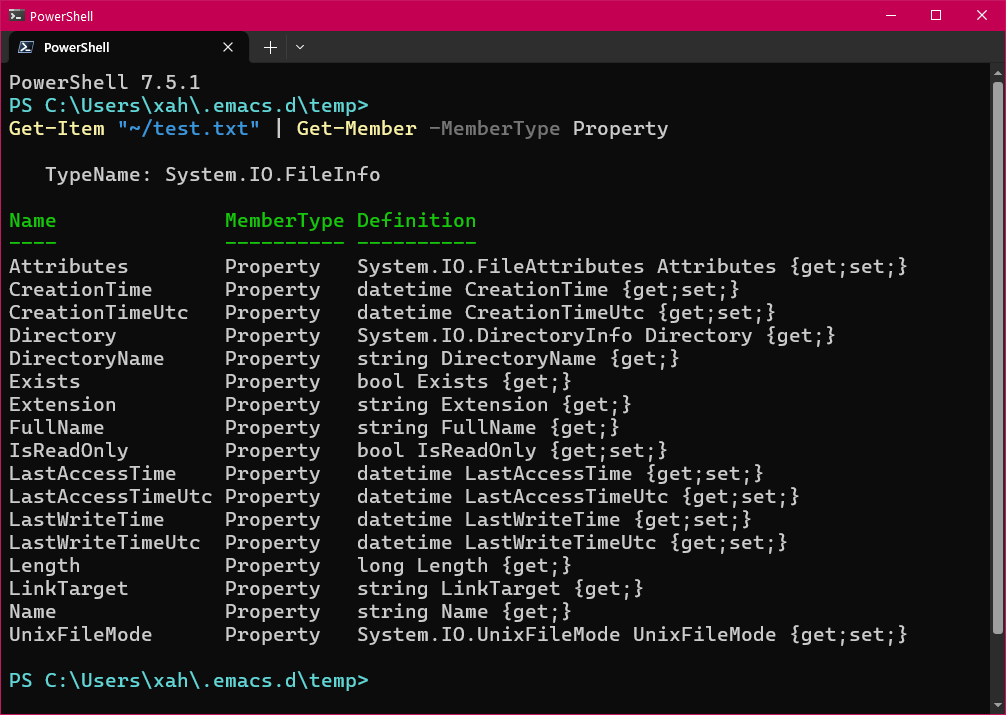This screenshot has width=1006, height=715.
Task: Click the "Name" row entry below LinkTarget
Action: pyautogui.click(x=33, y=612)
